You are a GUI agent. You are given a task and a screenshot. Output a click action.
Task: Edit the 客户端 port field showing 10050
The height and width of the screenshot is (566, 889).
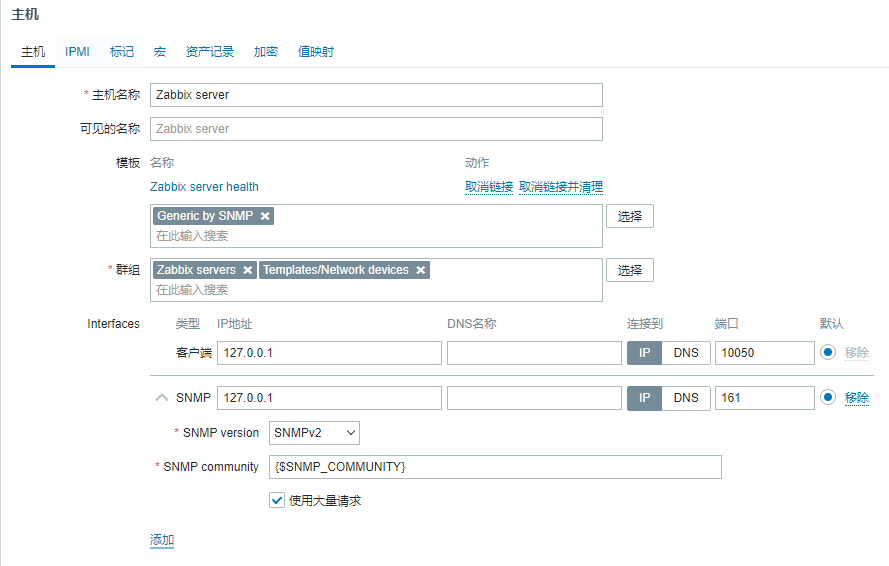(x=764, y=353)
